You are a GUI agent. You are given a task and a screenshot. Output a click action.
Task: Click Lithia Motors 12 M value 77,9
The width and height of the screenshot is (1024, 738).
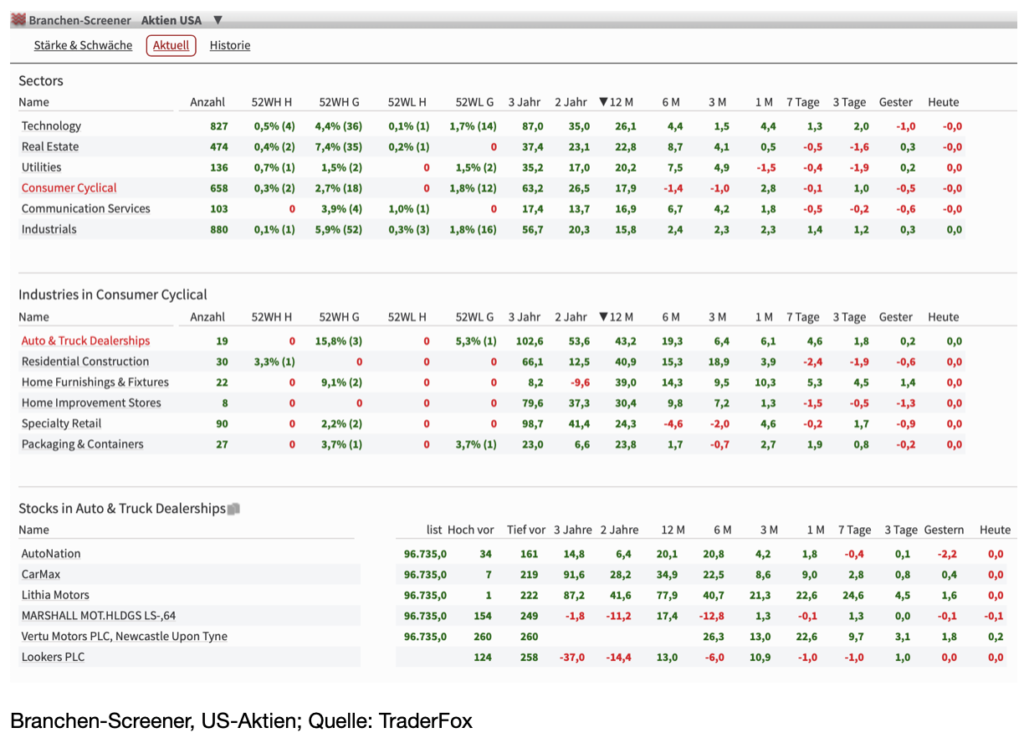[x=667, y=595]
